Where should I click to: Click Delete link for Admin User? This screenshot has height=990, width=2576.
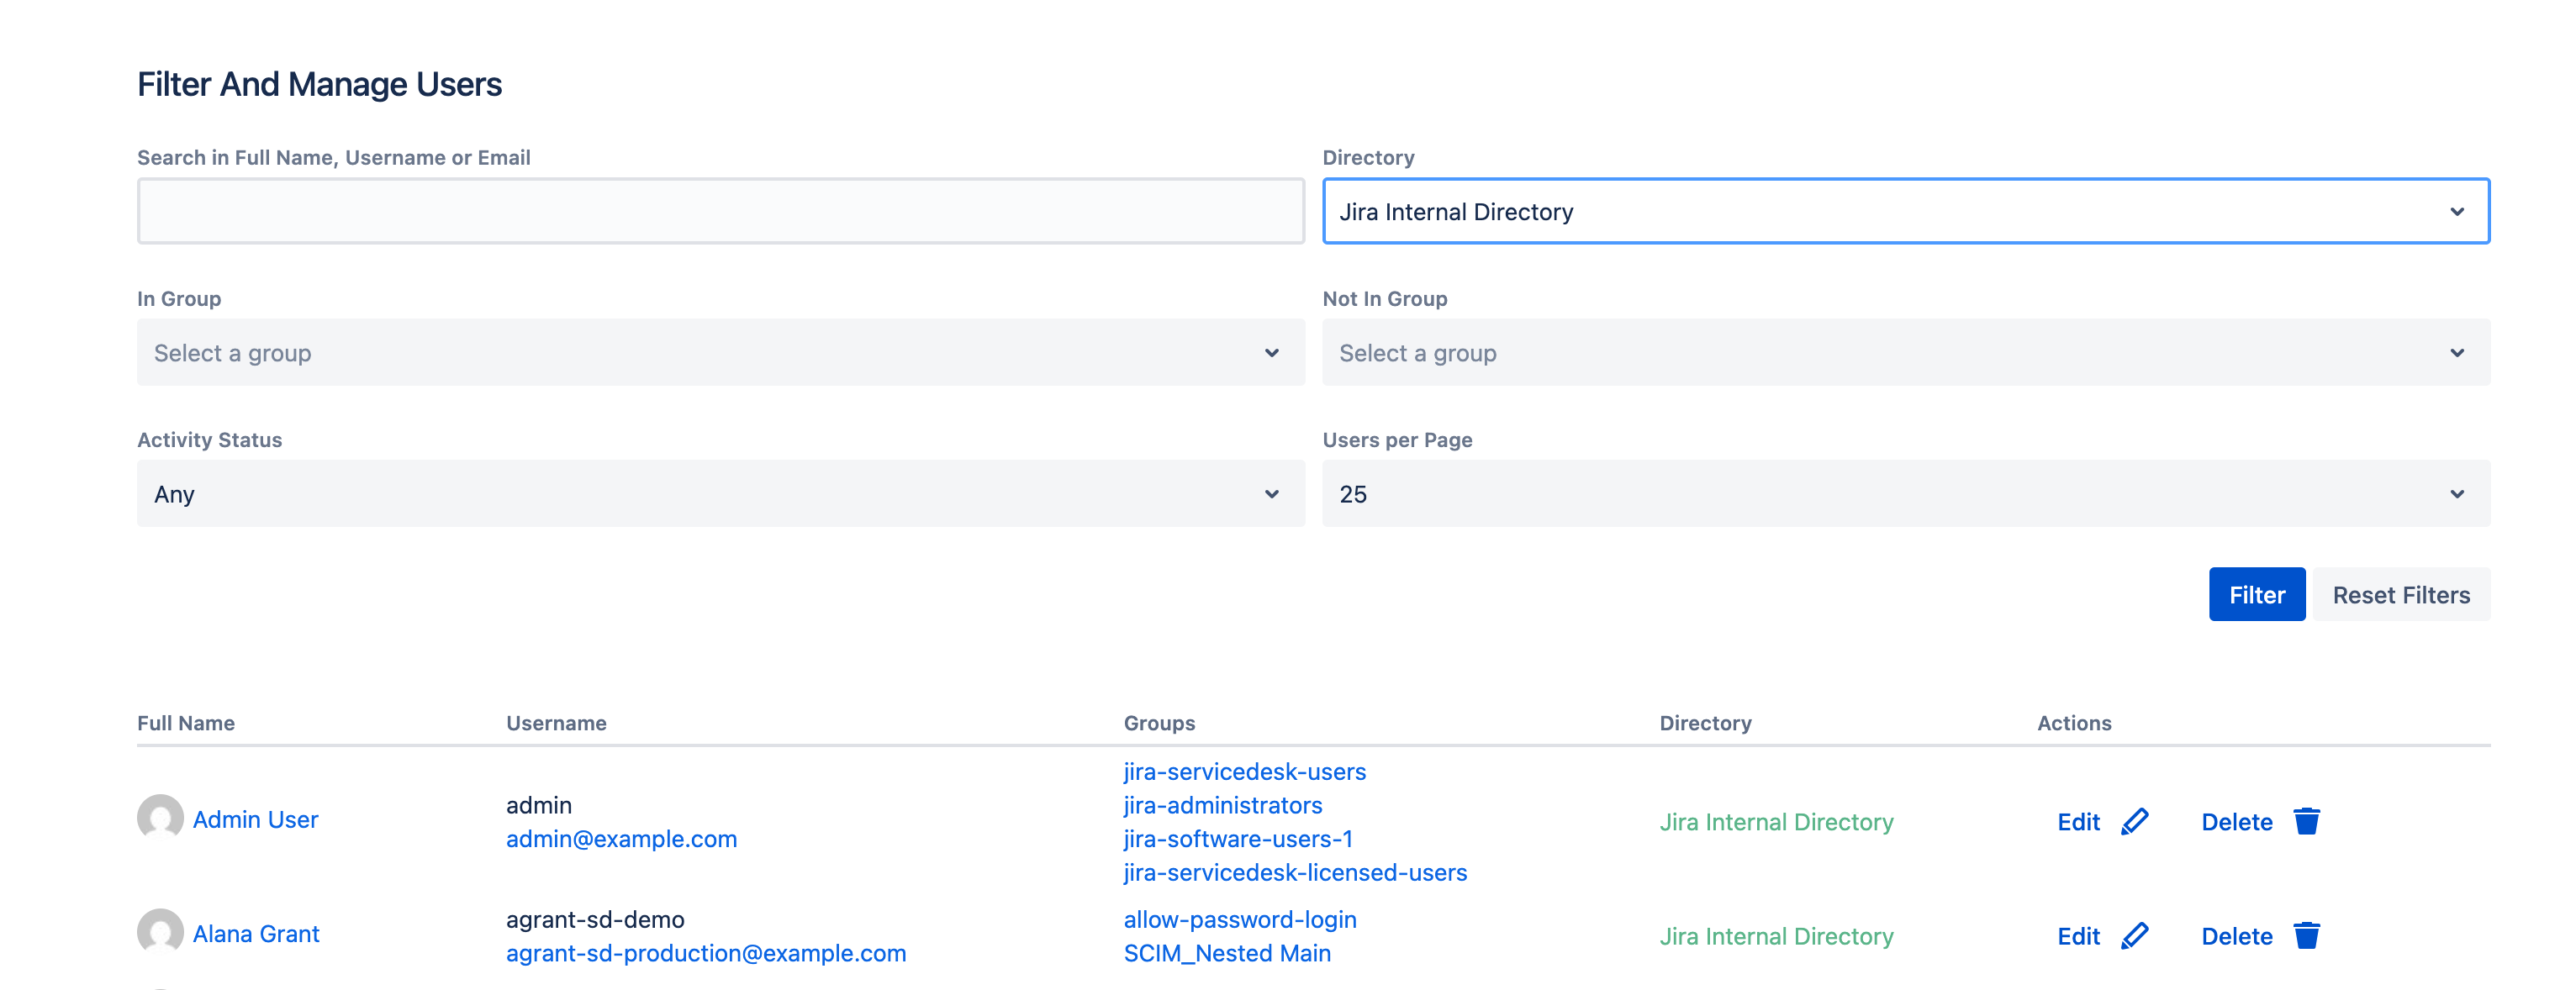2237,821
